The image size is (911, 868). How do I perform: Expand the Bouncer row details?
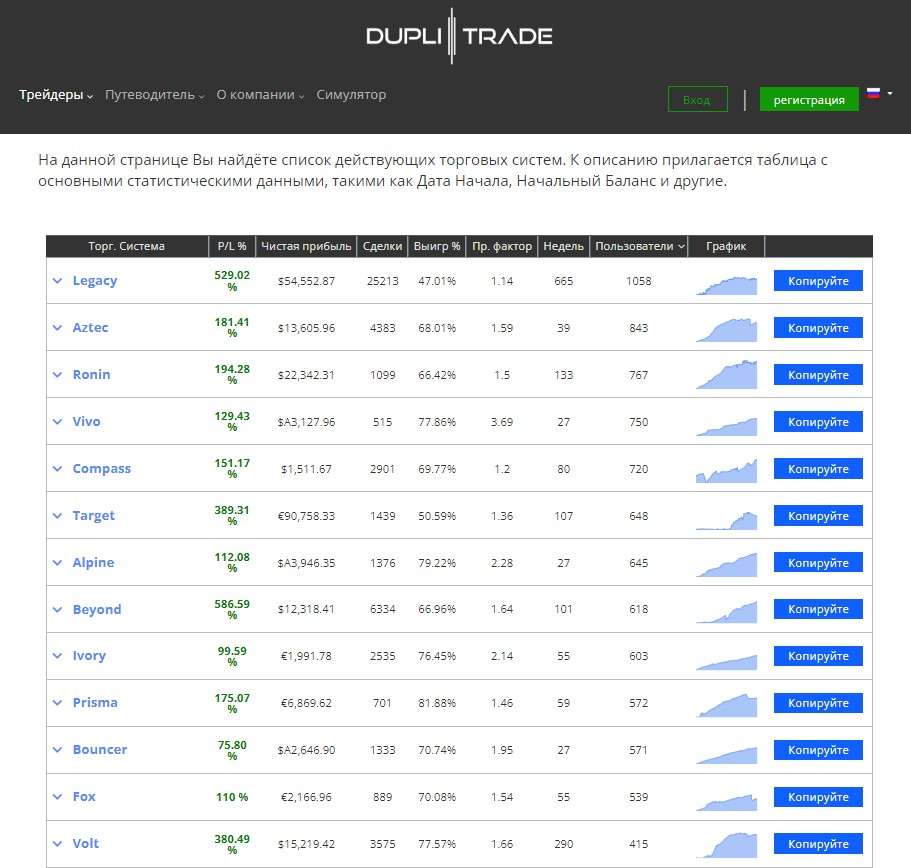(58, 750)
